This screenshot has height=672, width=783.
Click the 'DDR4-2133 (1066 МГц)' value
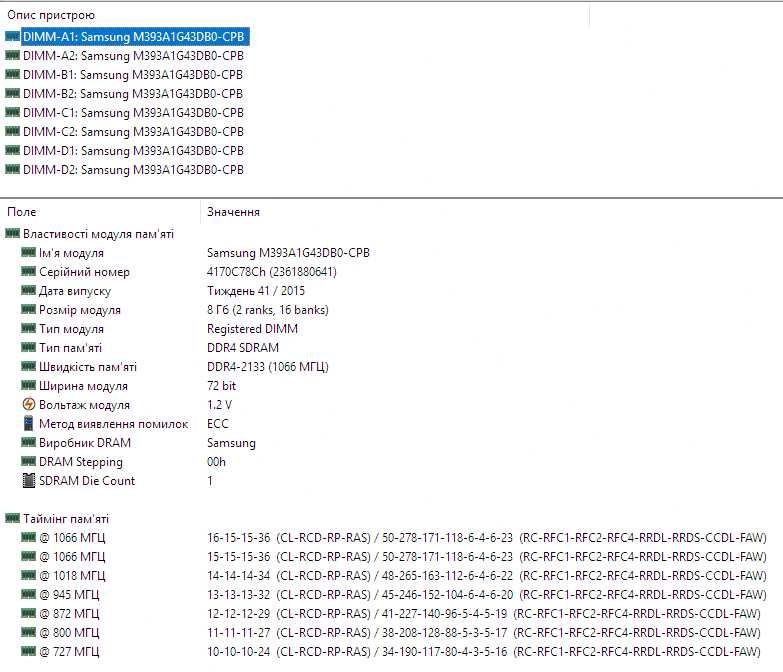click(268, 366)
